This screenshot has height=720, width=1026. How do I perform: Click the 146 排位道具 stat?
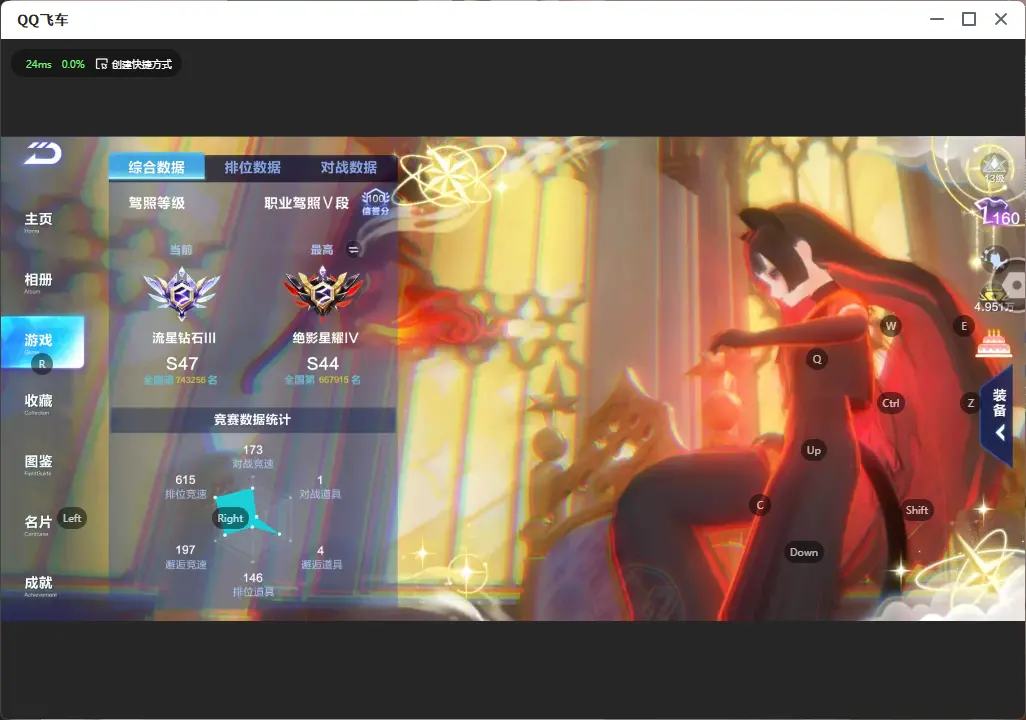tap(253, 585)
